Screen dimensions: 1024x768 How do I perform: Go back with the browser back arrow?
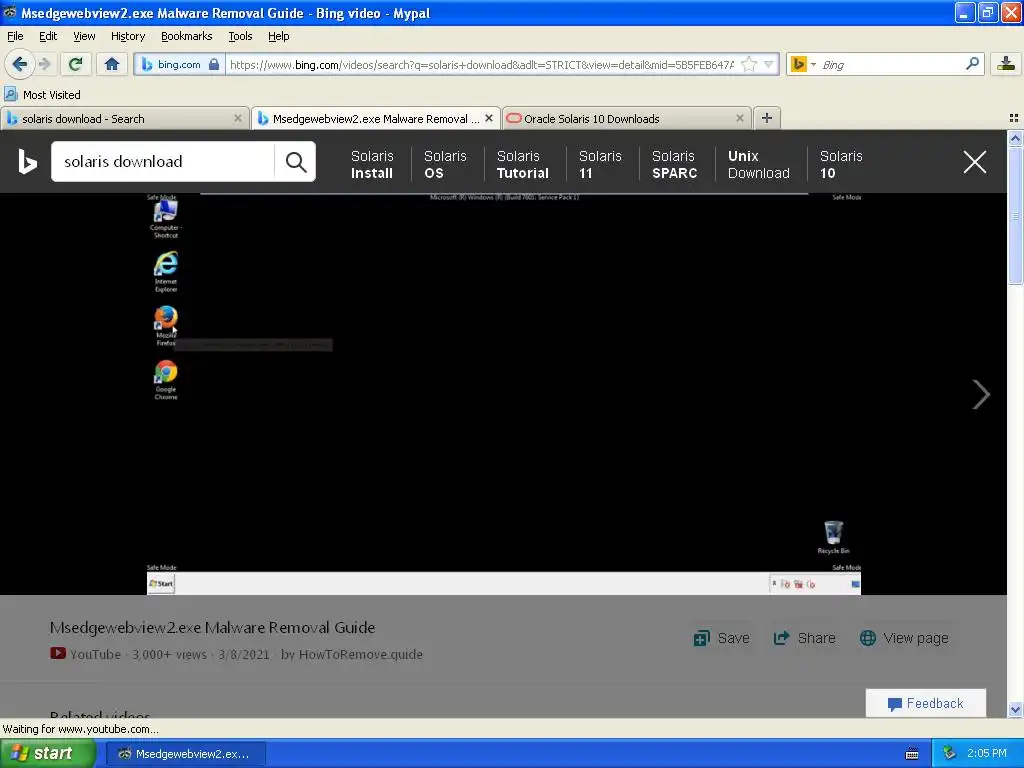coord(19,64)
